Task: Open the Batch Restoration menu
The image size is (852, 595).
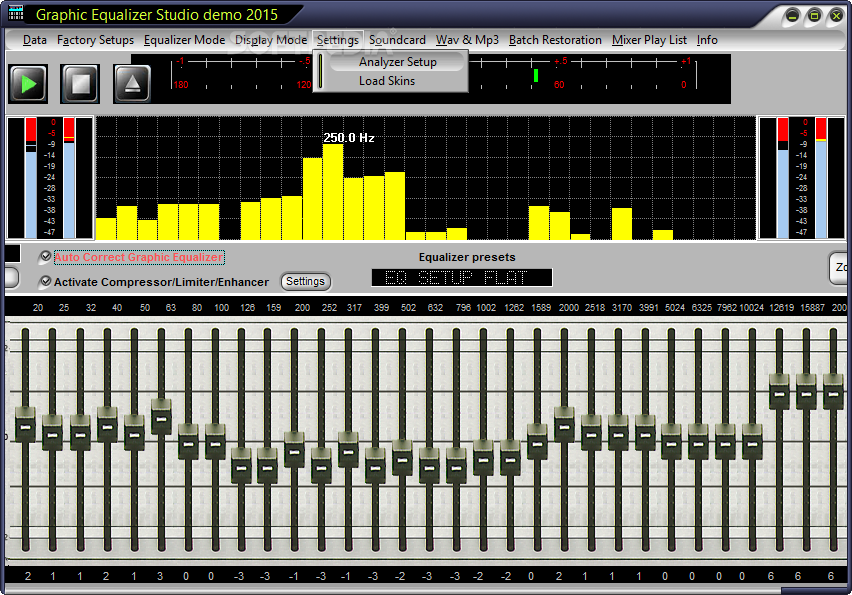Action: pos(555,40)
